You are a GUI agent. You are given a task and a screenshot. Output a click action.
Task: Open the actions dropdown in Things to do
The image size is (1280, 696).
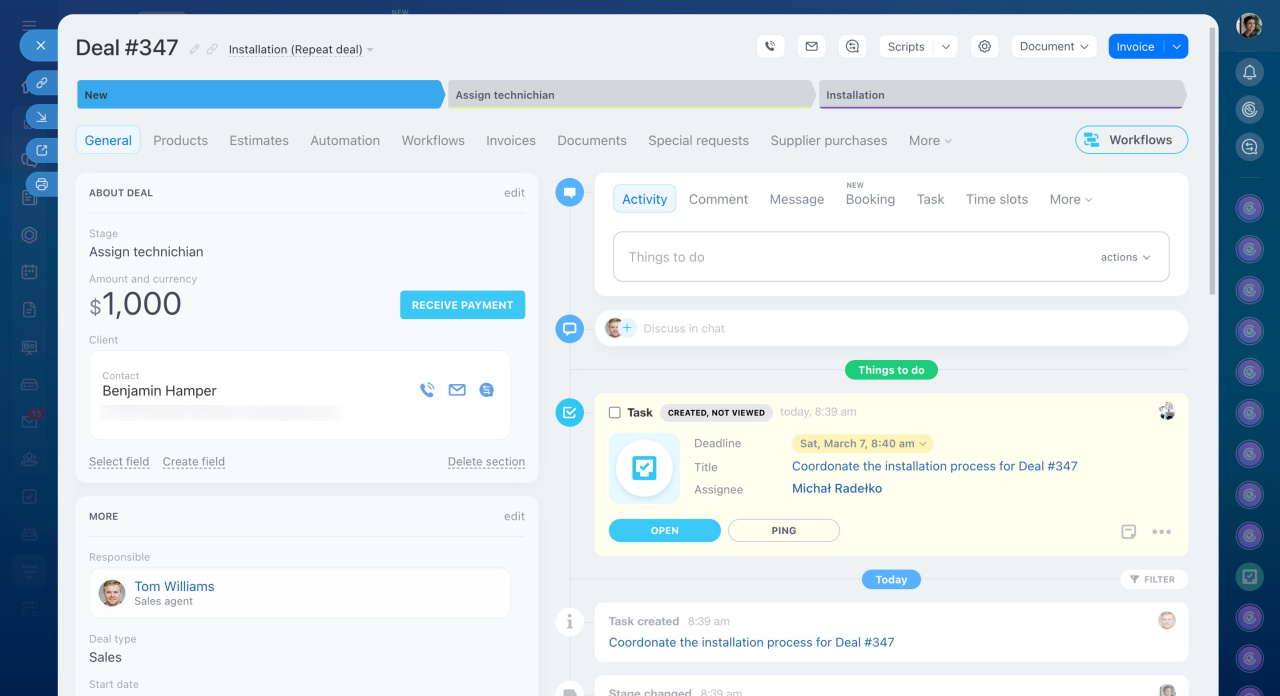(1125, 257)
